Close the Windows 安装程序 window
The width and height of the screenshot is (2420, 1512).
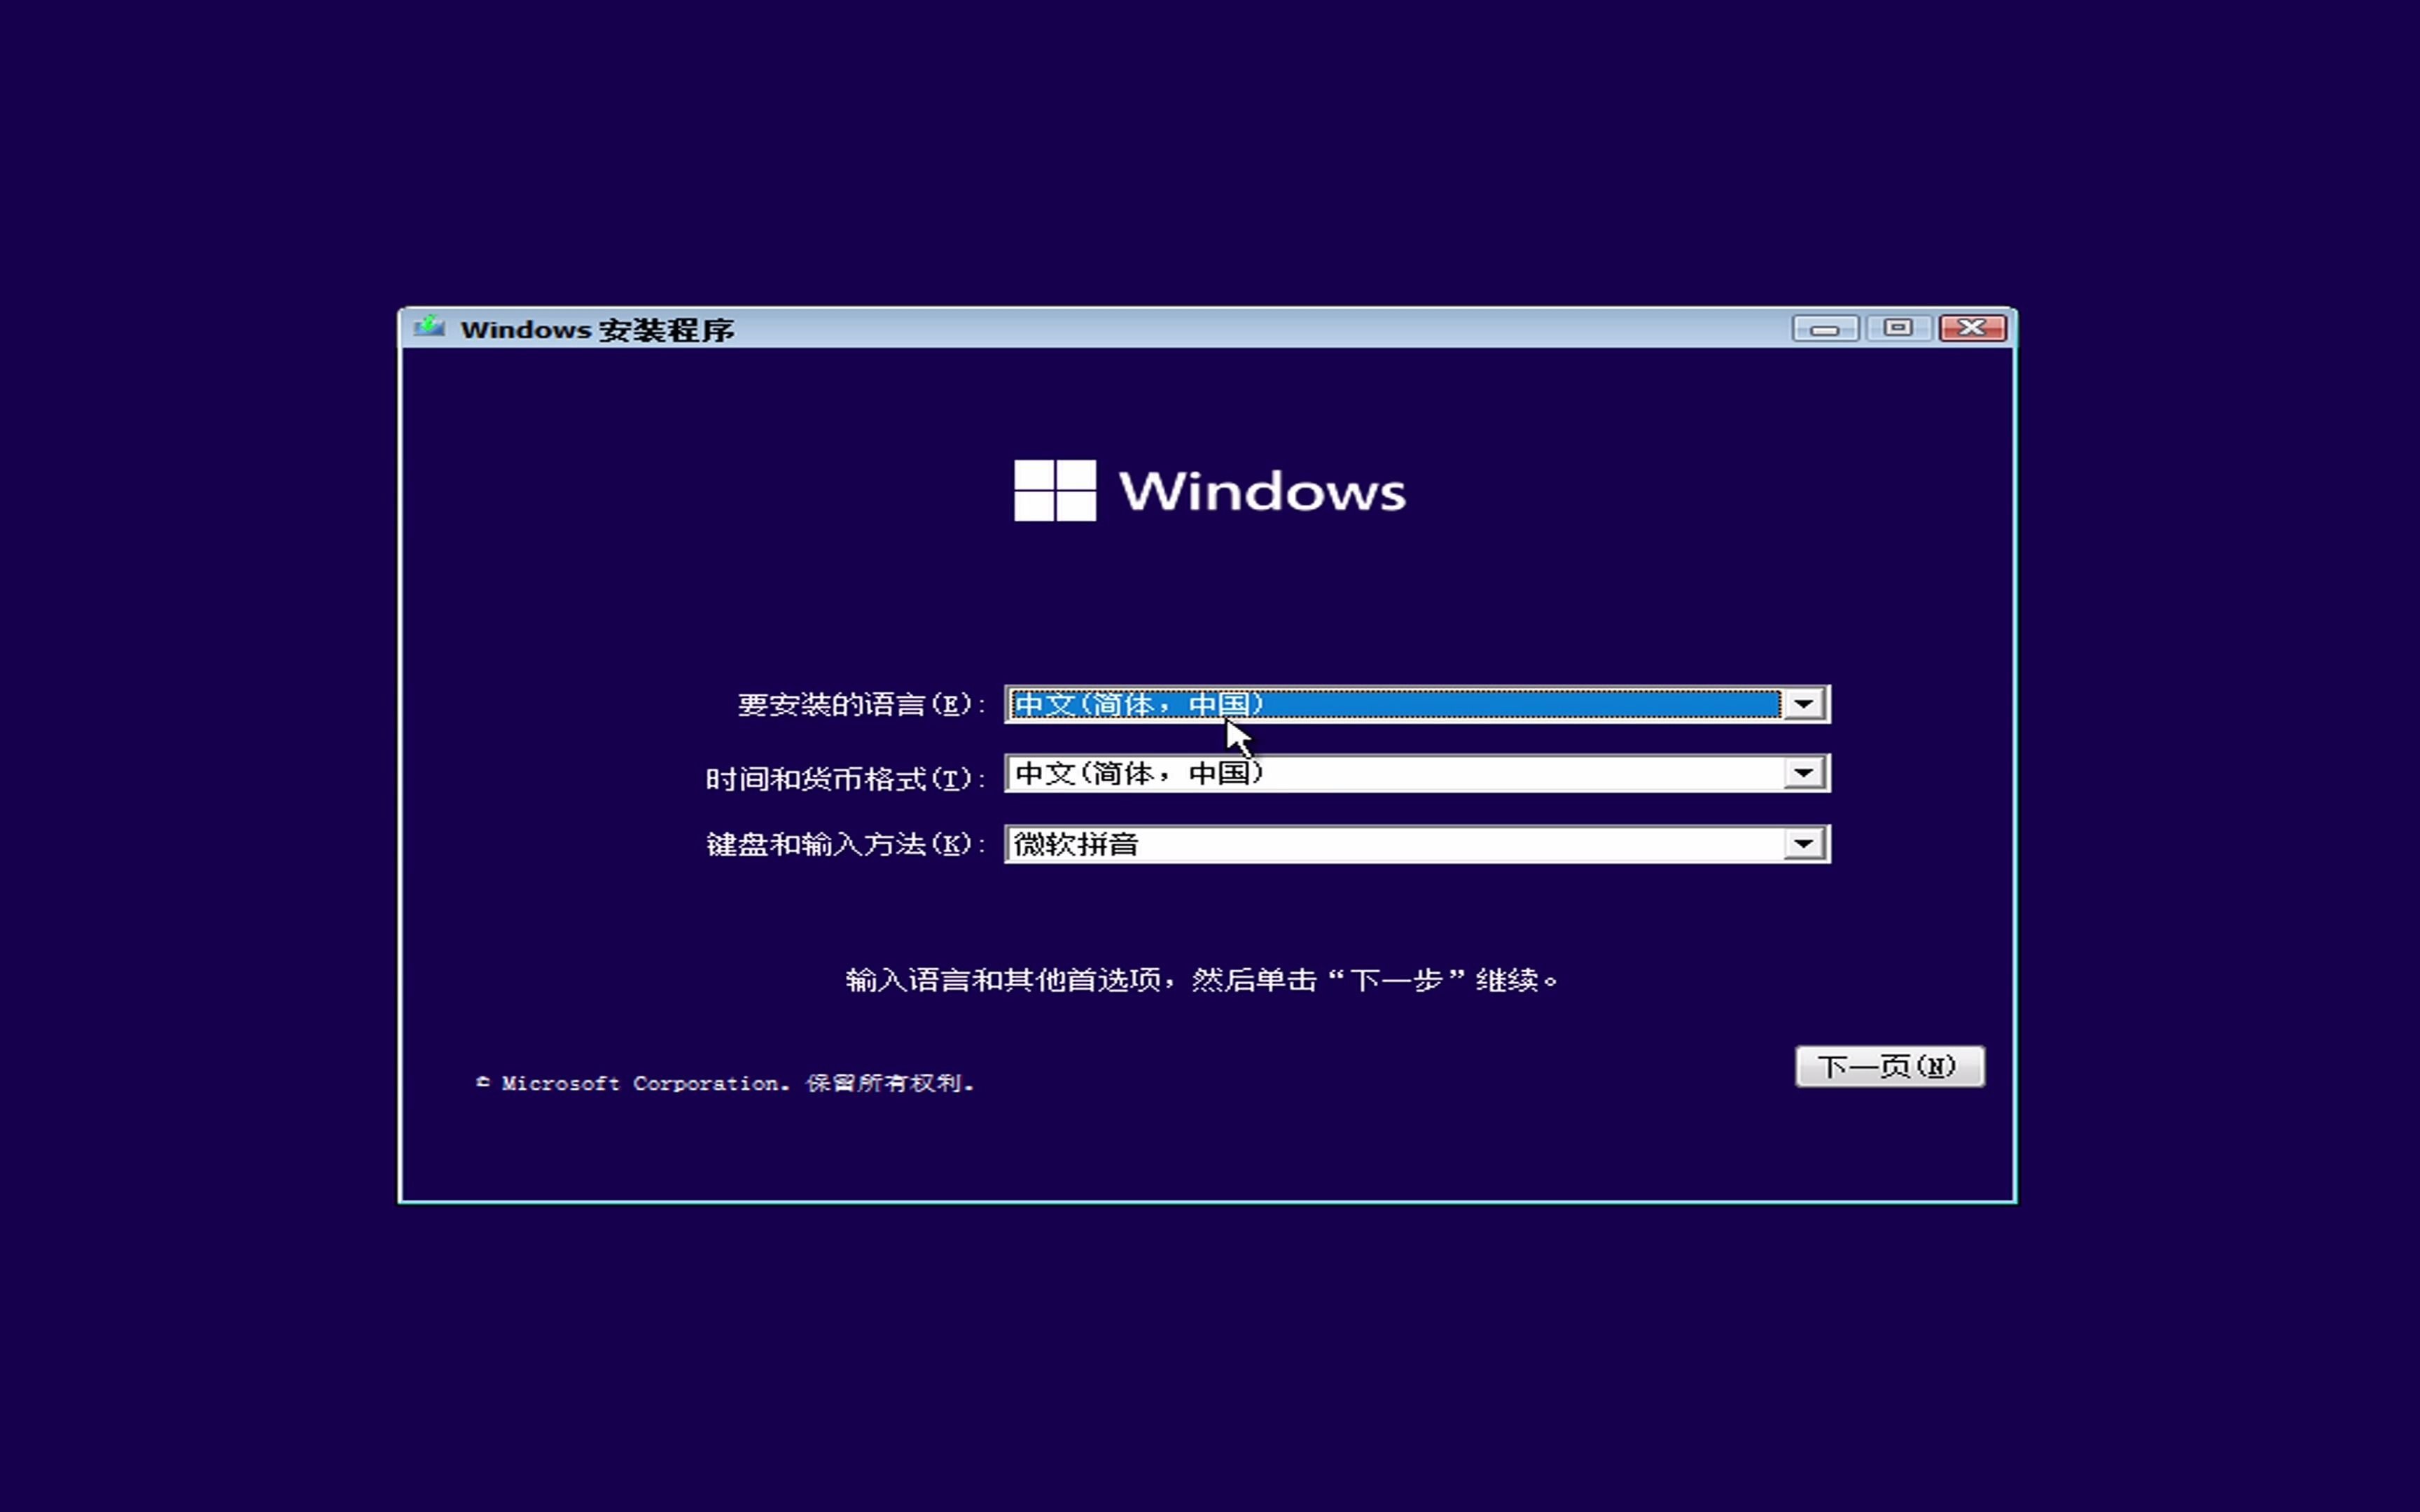[1972, 328]
